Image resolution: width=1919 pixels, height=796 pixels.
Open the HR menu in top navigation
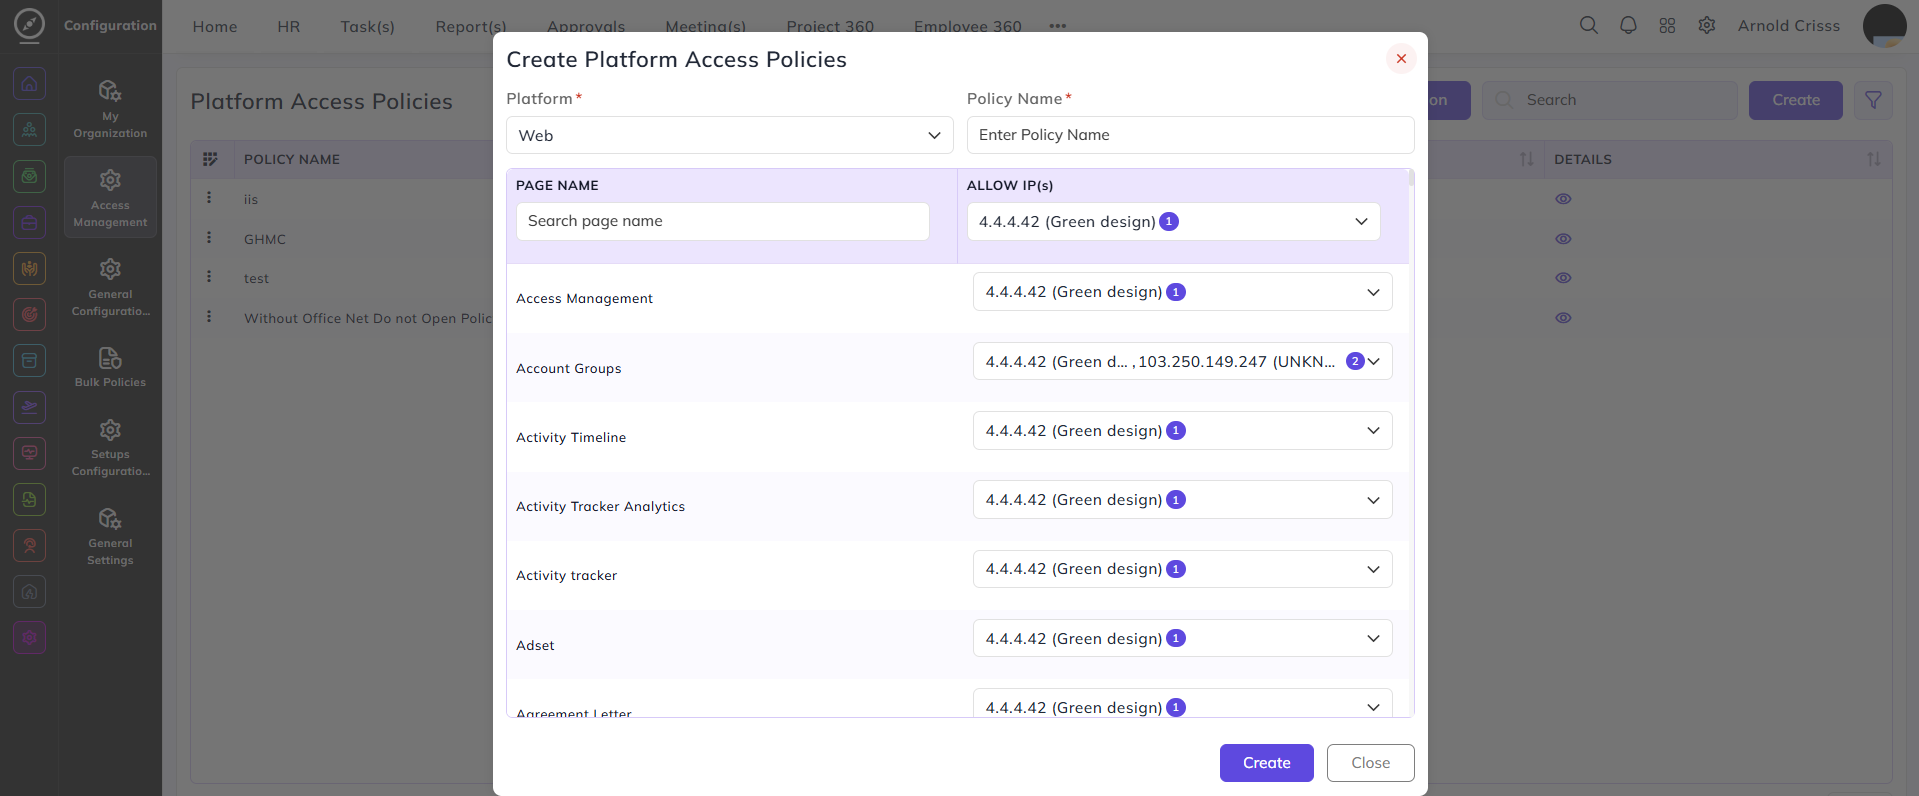(289, 26)
